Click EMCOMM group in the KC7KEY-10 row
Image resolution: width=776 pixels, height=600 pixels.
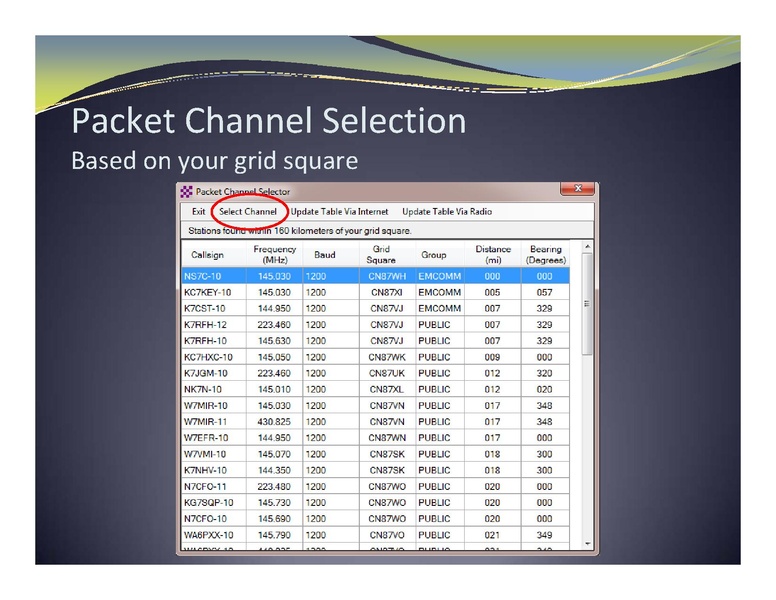click(439, 293)
